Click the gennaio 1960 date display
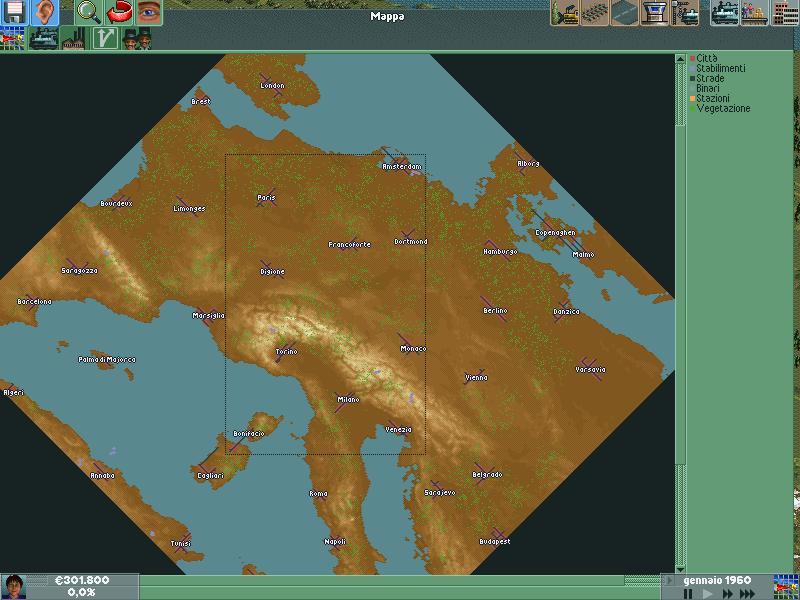 (x=717, y=580)
